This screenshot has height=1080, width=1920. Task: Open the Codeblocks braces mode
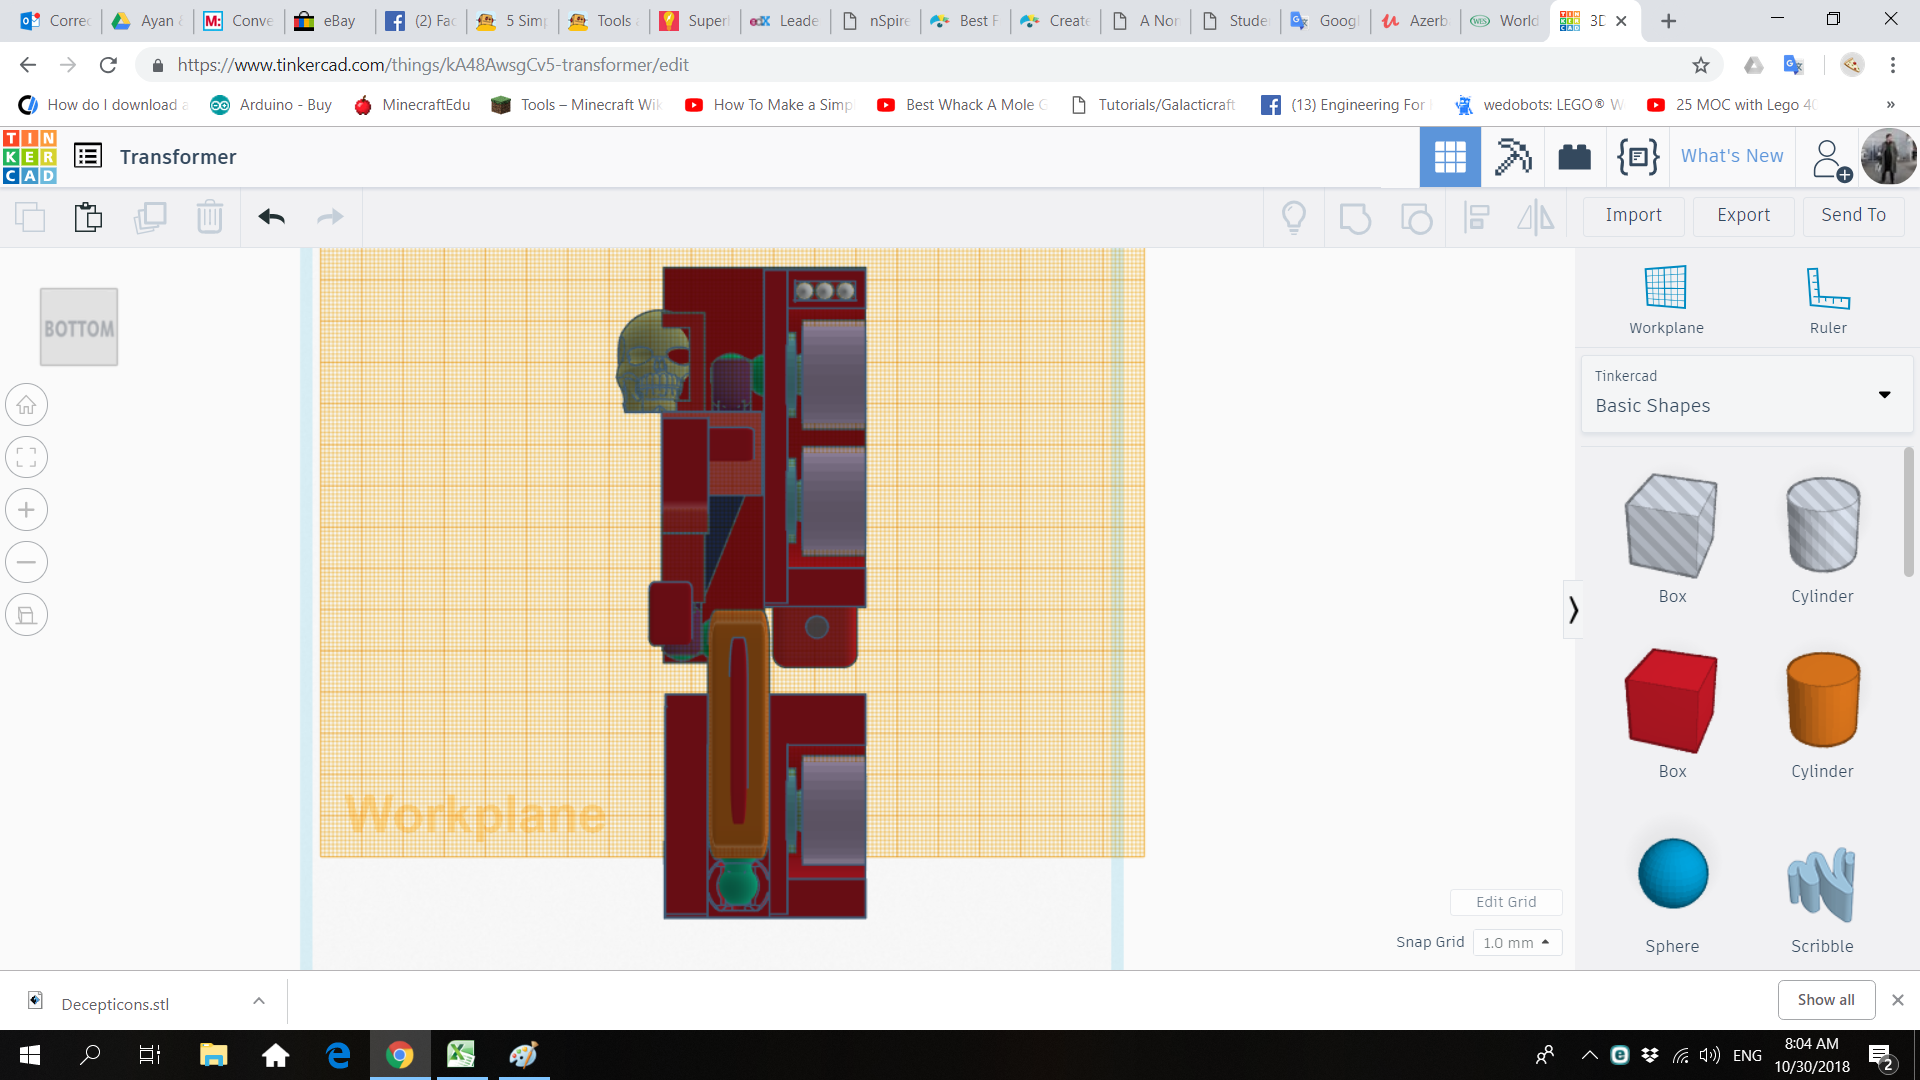[1637, 157]
